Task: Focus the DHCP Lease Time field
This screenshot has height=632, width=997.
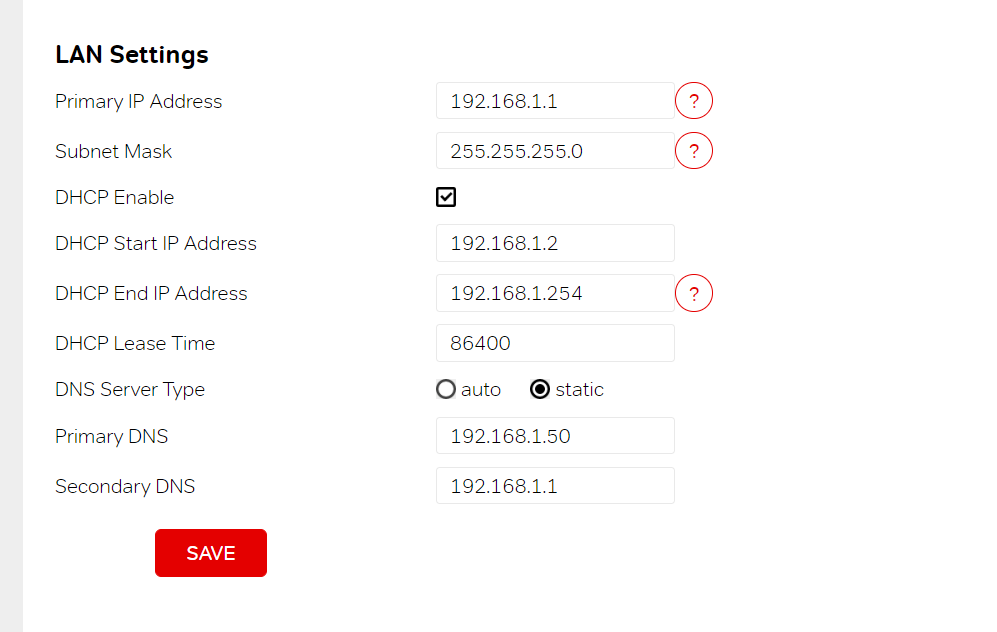Action: (x=555, y=343)
